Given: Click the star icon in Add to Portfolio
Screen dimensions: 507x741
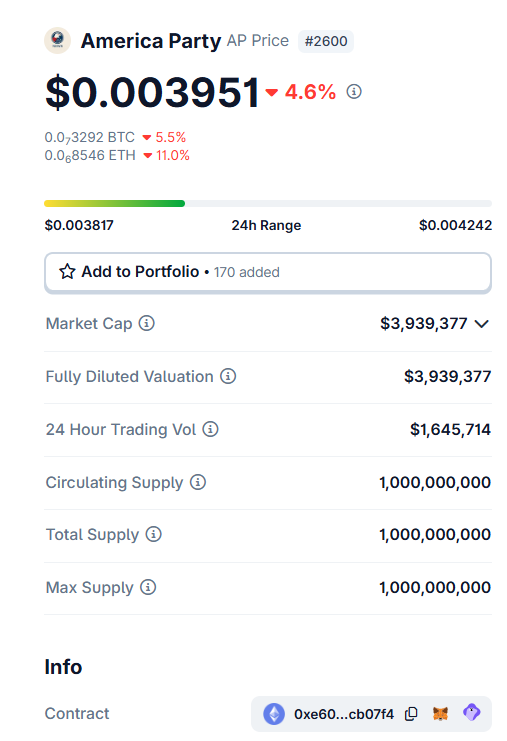Looking at the screenshot, I should tap(67, 272).
